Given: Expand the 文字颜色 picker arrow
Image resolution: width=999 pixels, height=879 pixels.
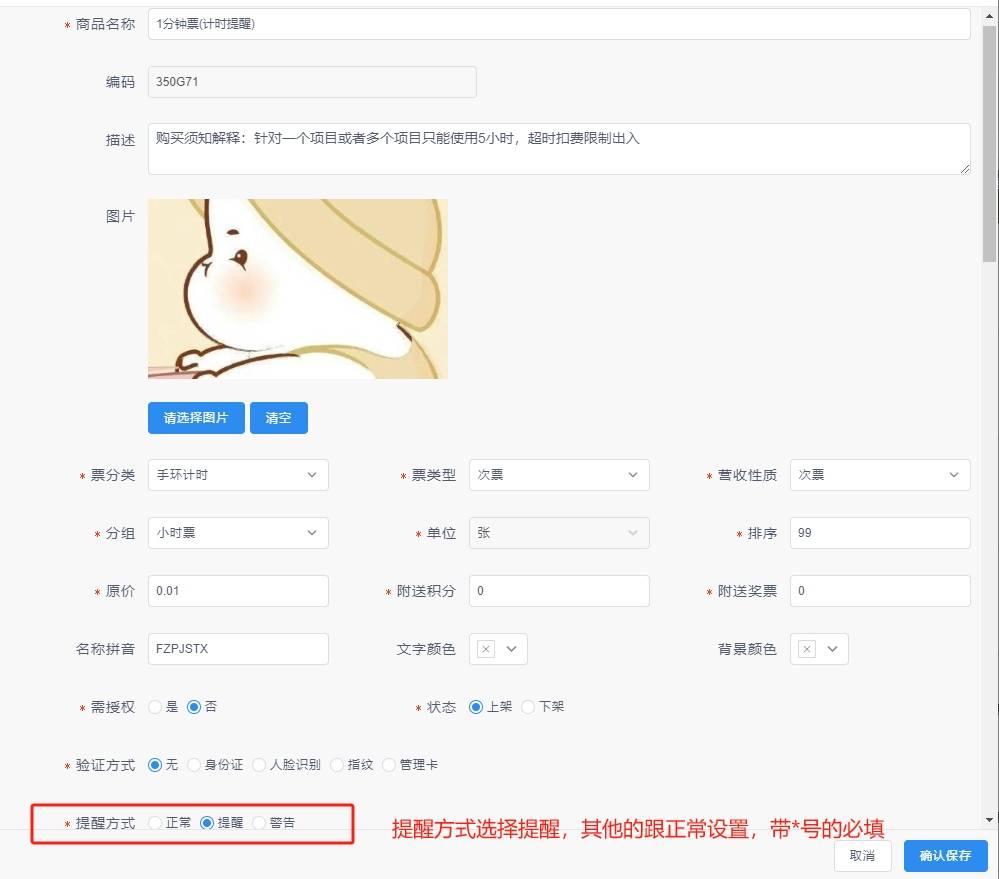Looking at the screenshot, I should 512,649.
